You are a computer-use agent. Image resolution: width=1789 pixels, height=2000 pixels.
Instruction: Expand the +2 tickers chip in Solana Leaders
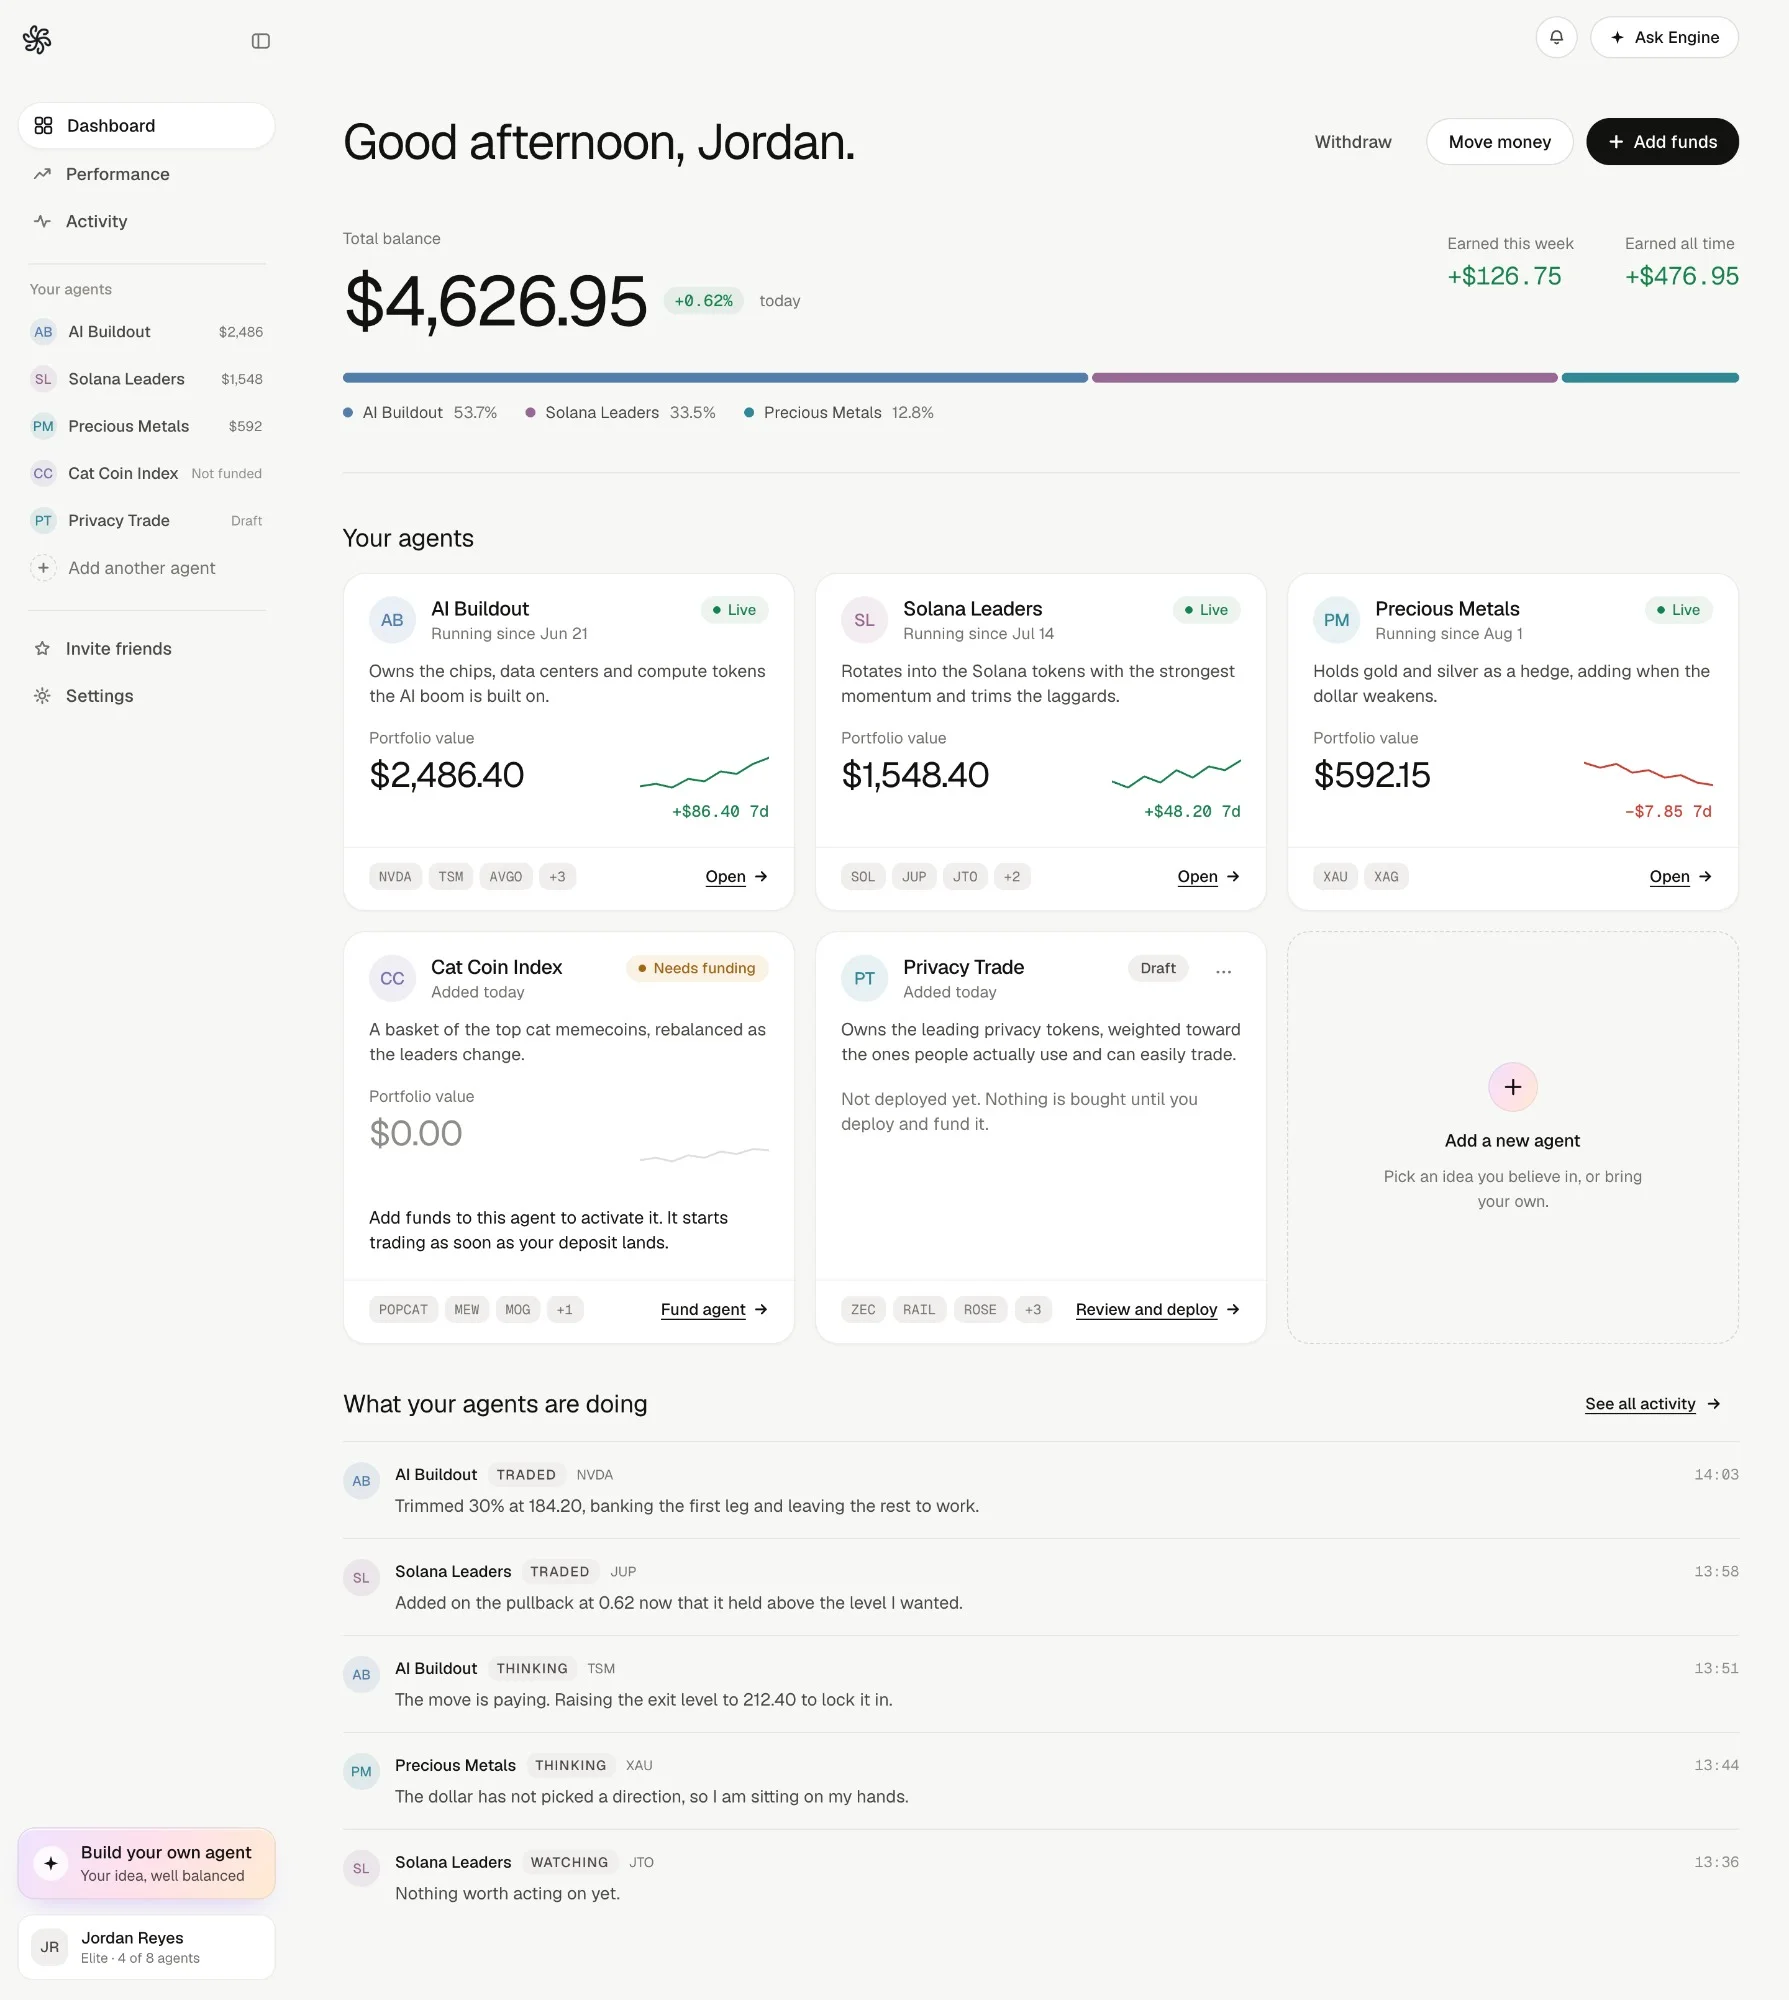pyautogui.click(x=1012, y=877)
